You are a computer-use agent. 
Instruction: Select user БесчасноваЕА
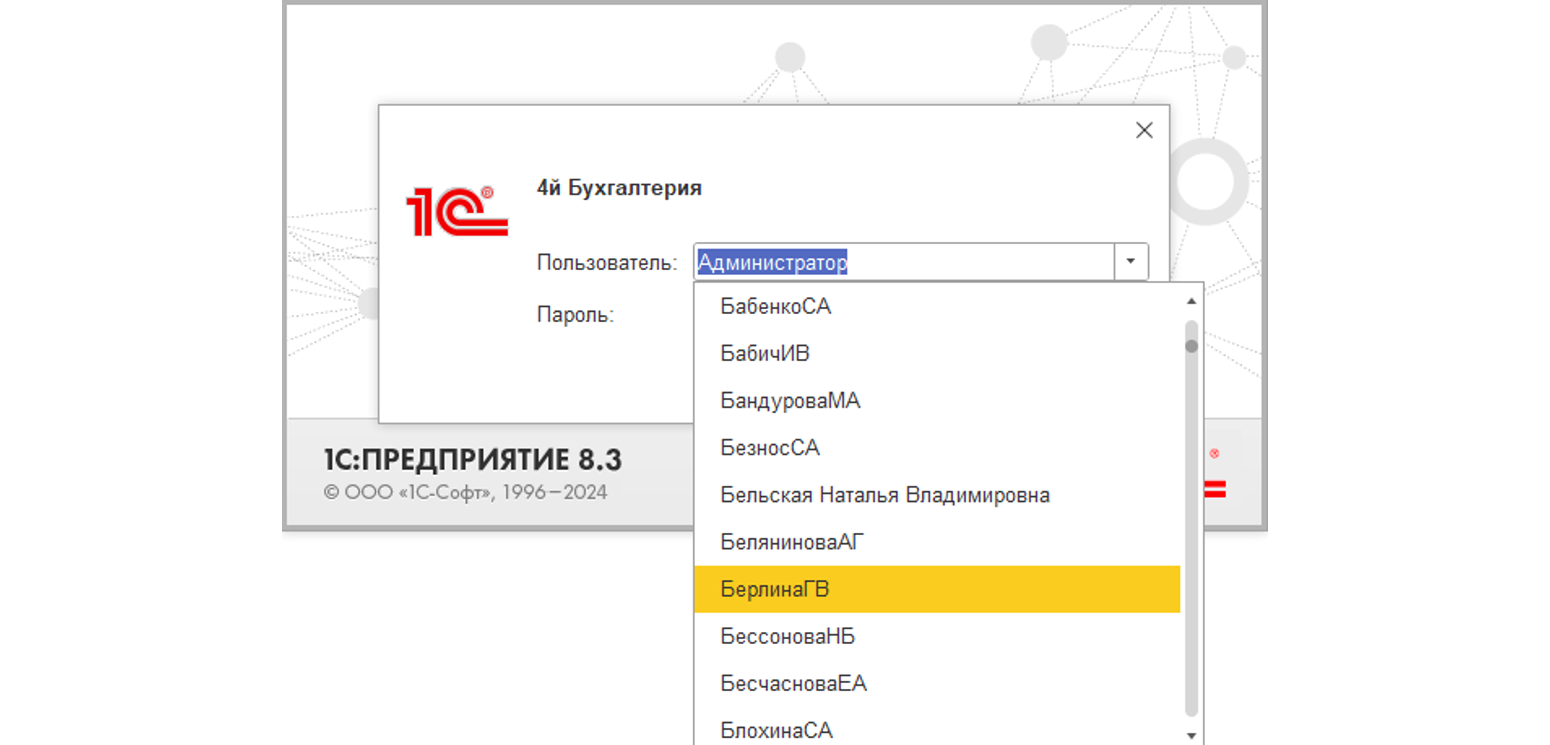point(793,684)
